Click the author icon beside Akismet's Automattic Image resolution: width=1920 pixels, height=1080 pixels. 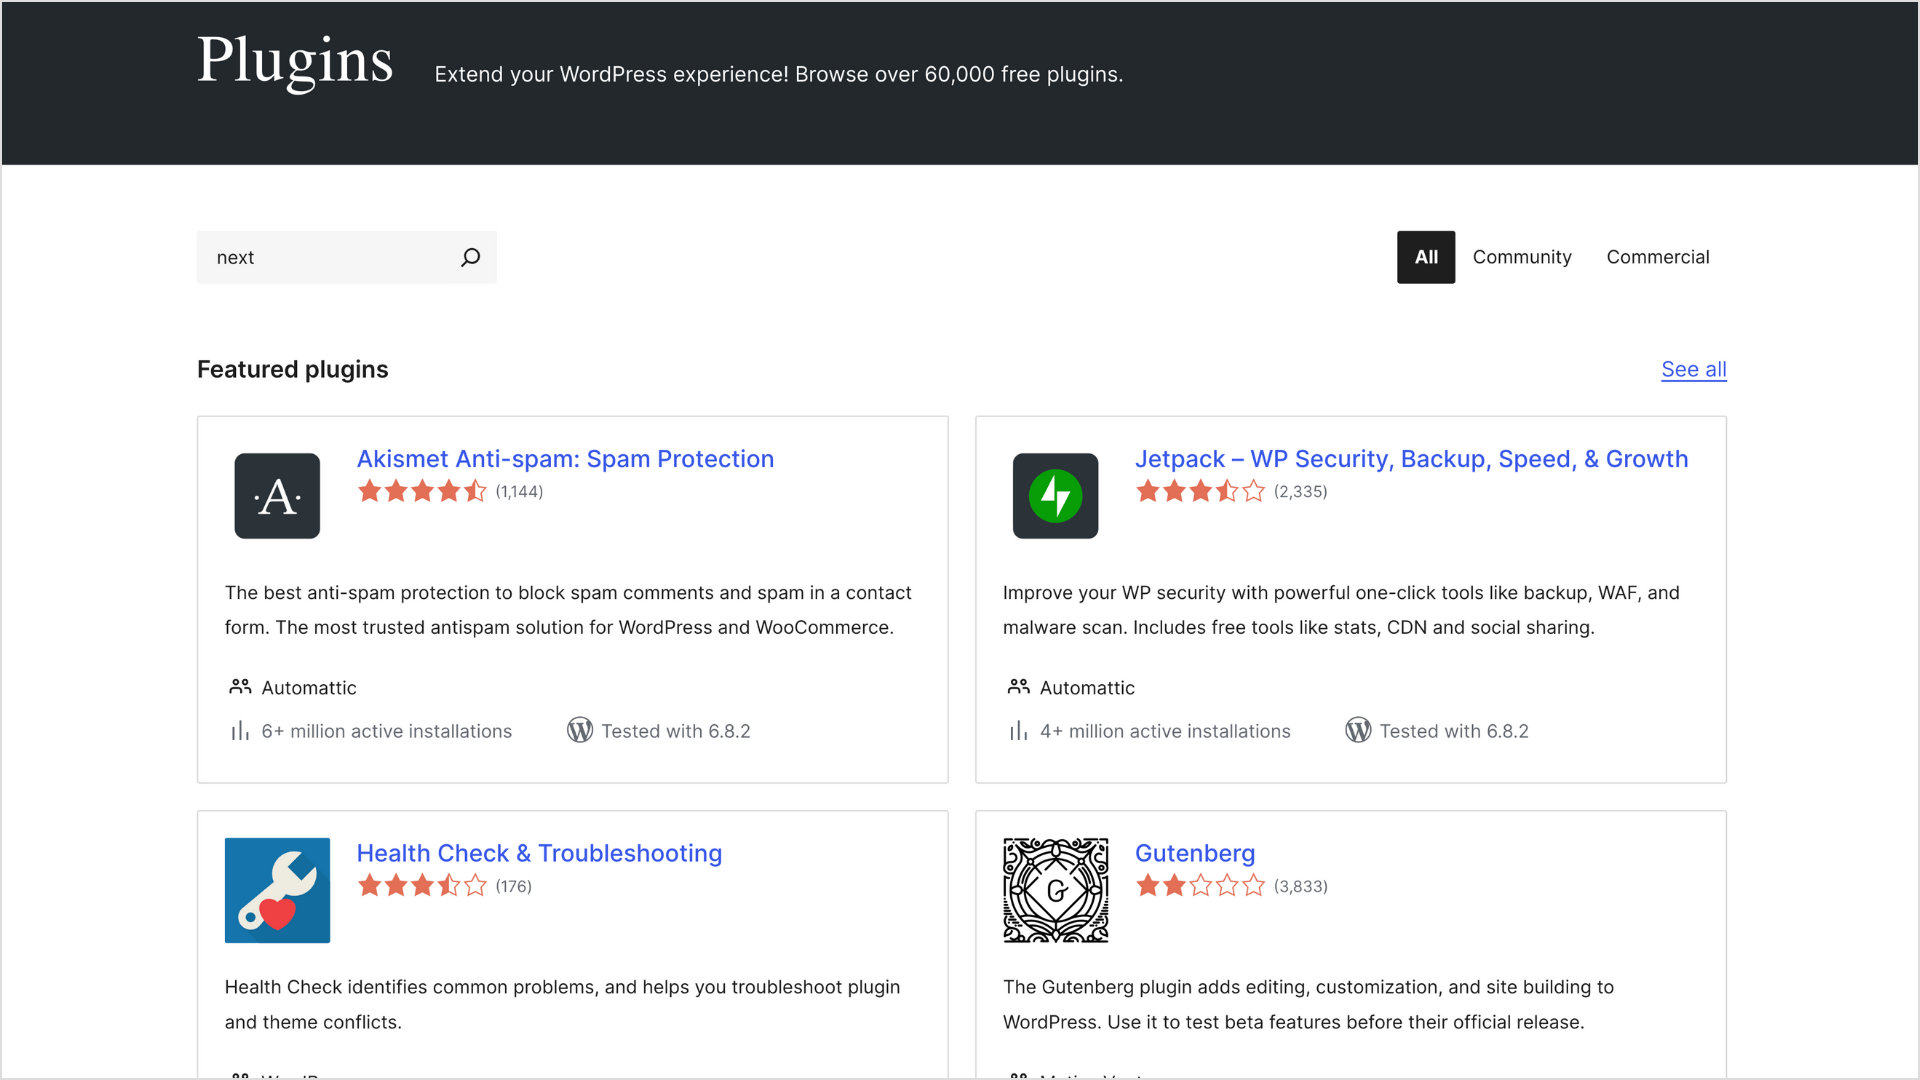tap(240, 687)
